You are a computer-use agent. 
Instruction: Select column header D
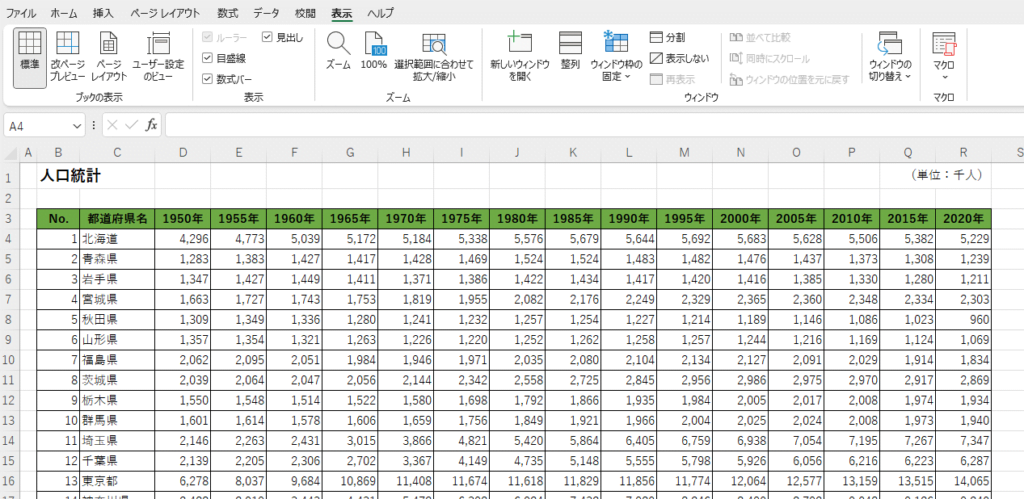[x=183, y=153]
